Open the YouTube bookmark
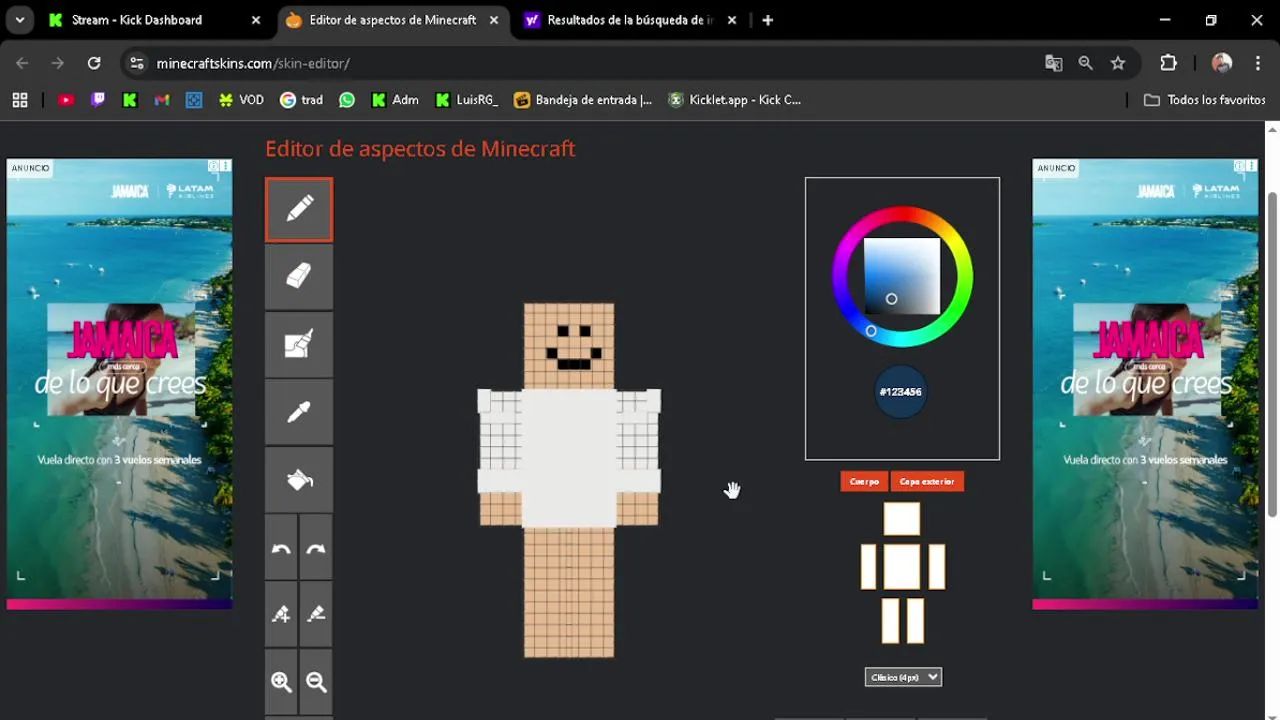 coord(66,100)
